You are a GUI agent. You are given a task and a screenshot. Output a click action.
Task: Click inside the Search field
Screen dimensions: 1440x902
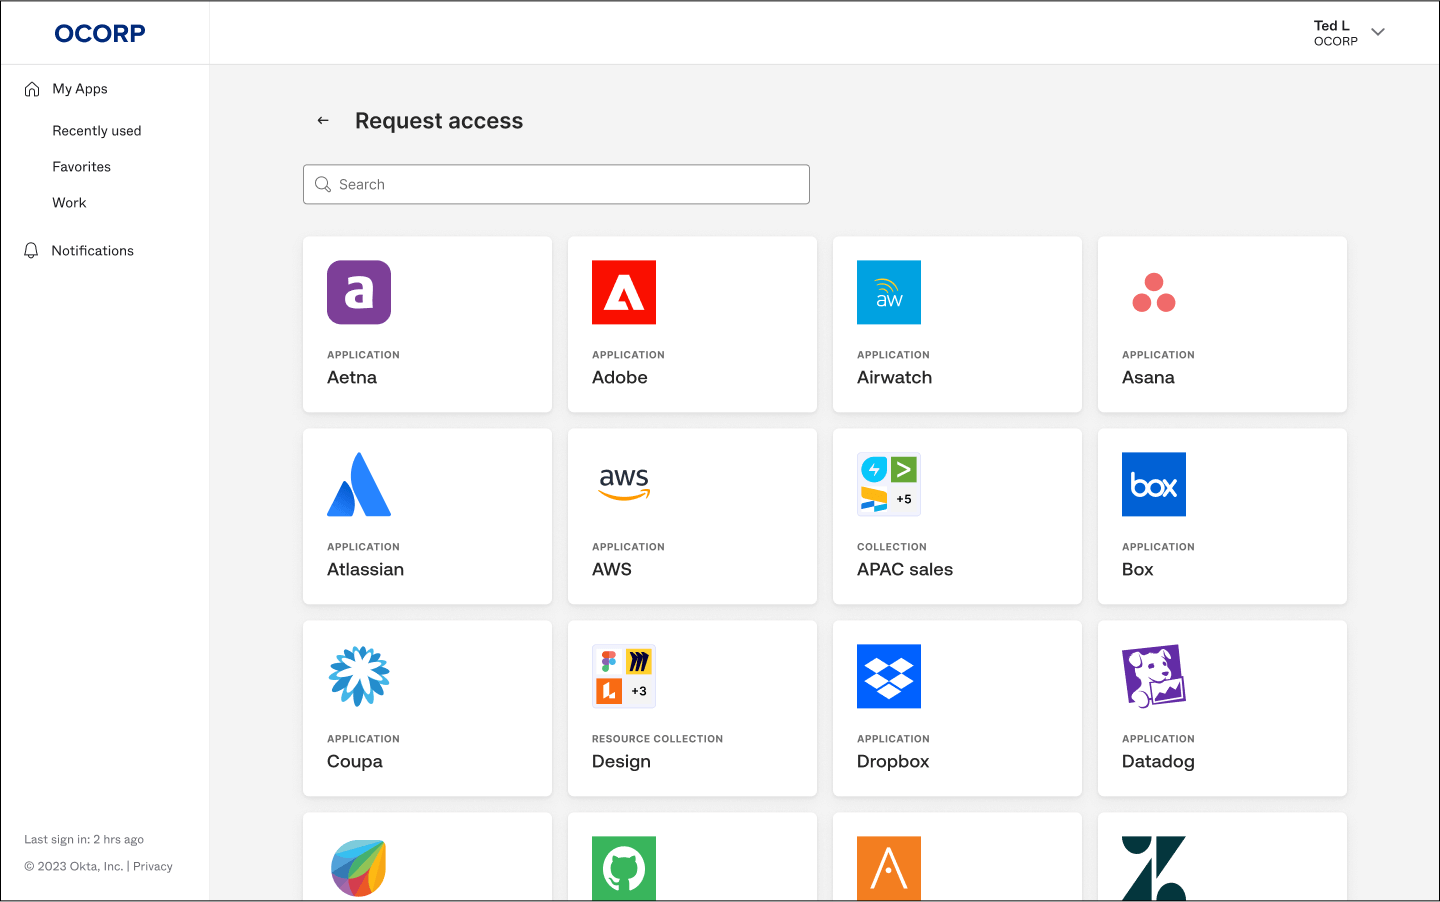point(556,184)
